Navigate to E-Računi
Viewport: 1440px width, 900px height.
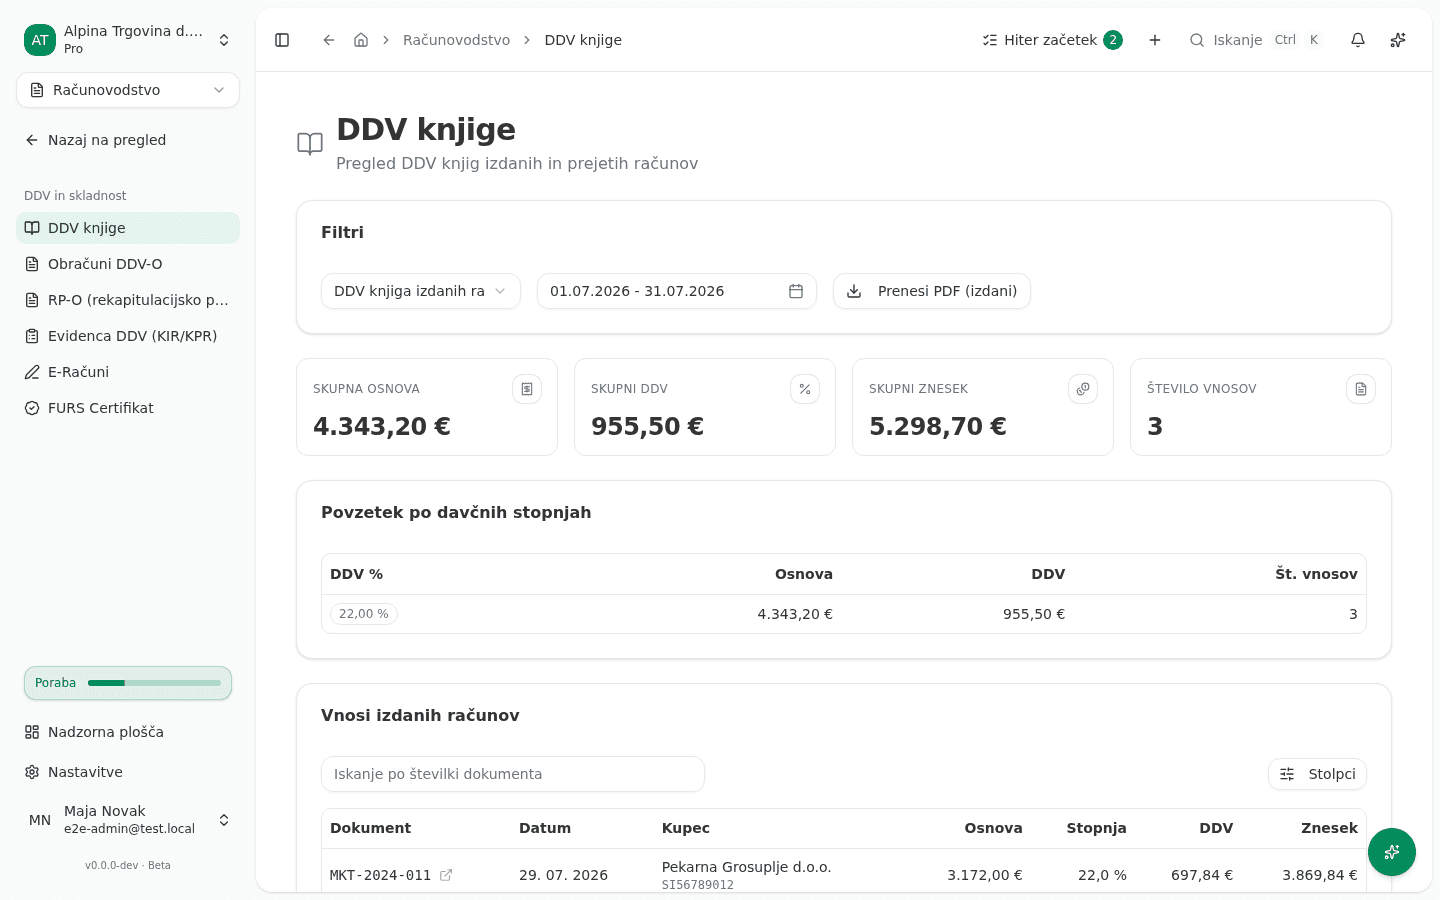(x=128, y=372)
